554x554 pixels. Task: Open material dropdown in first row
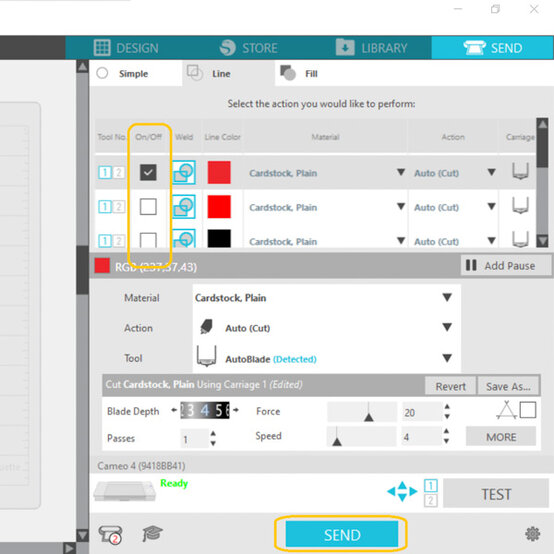[401, 172]
